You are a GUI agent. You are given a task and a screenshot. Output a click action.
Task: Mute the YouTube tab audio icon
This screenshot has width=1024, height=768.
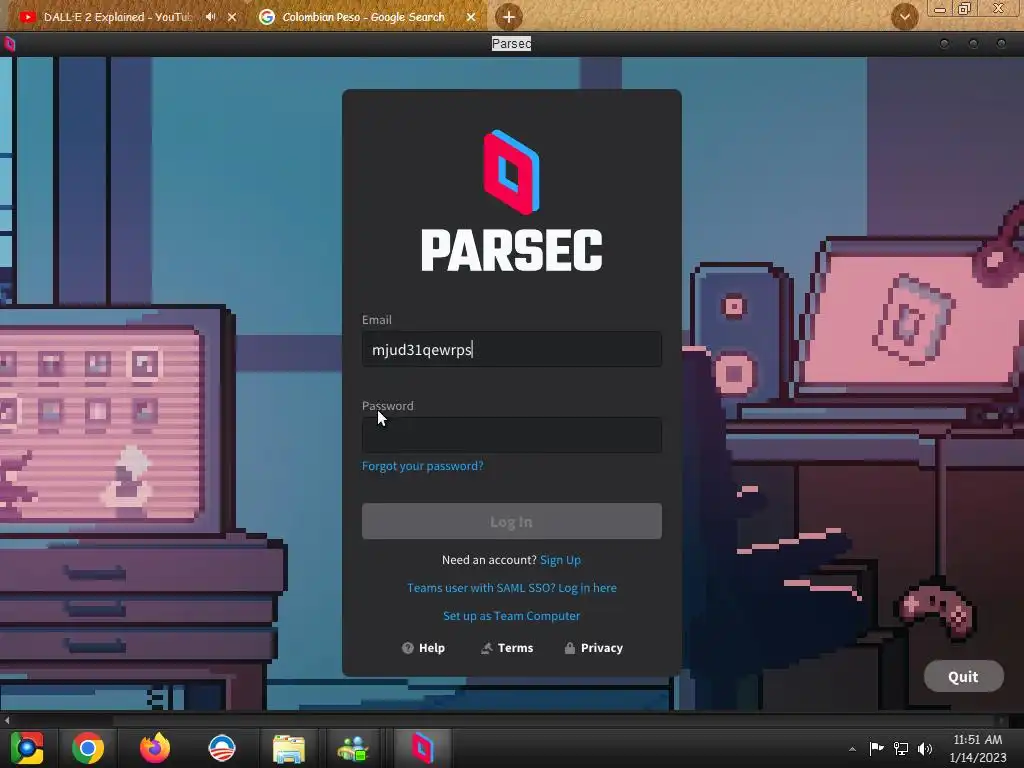tap(210, 17)
